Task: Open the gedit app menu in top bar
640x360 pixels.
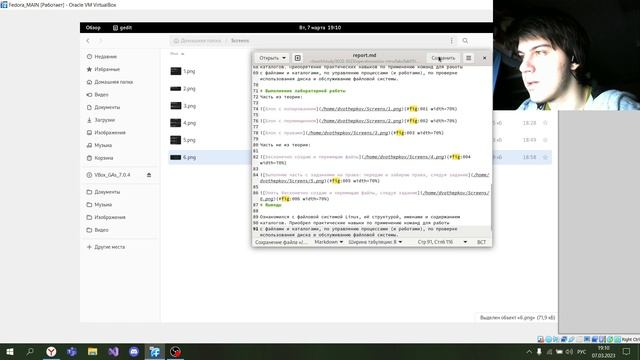Action: click(x=122, y=28)
